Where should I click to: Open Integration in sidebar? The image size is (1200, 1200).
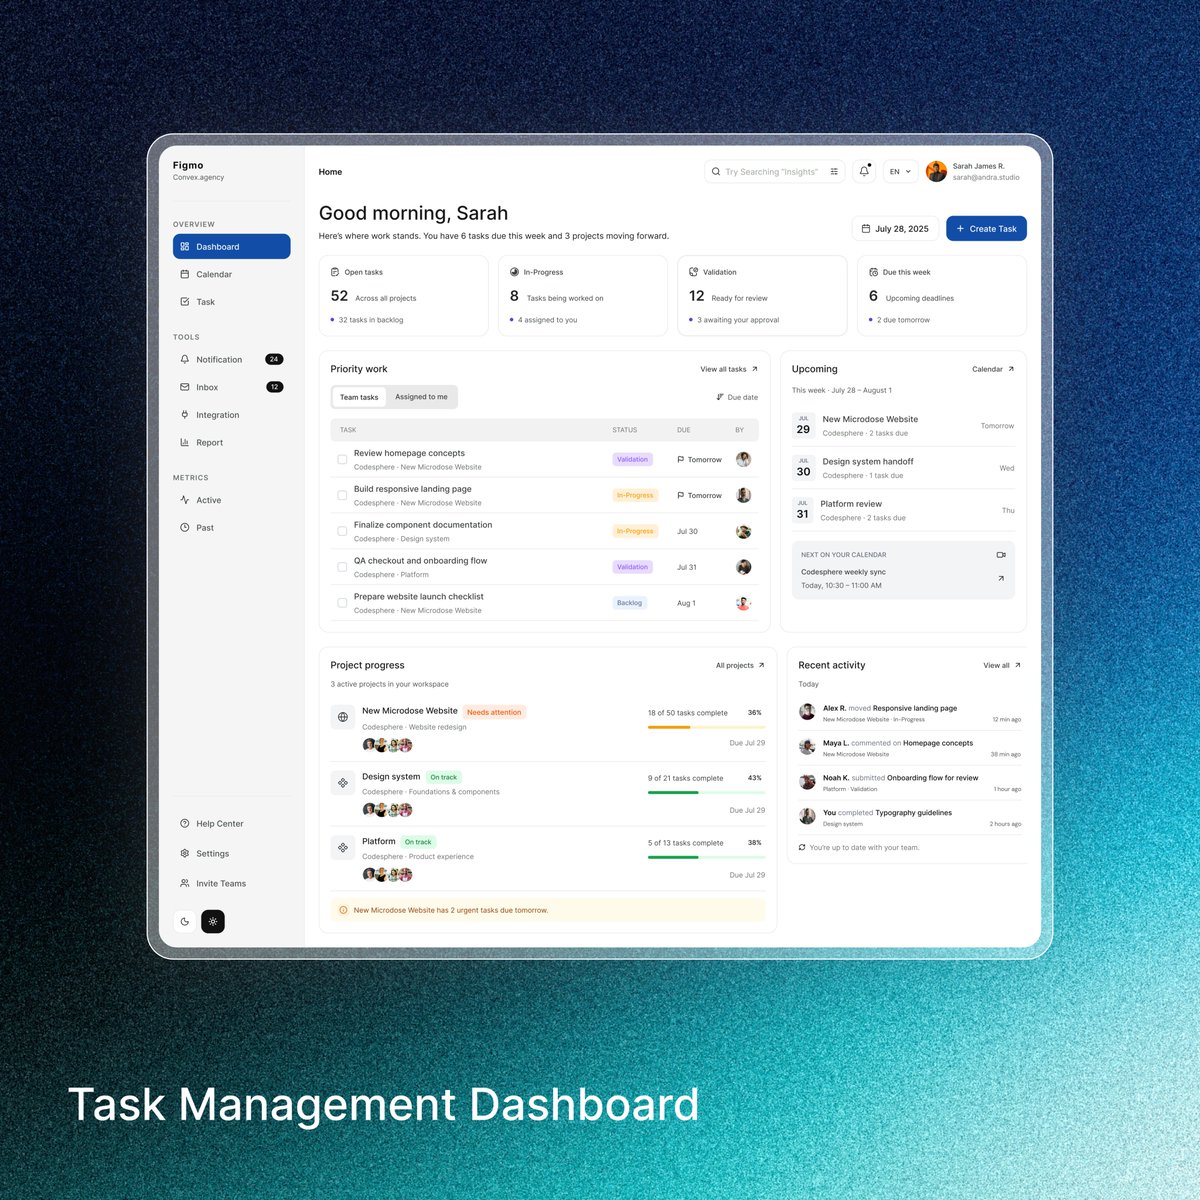click(x=231, y=415)
